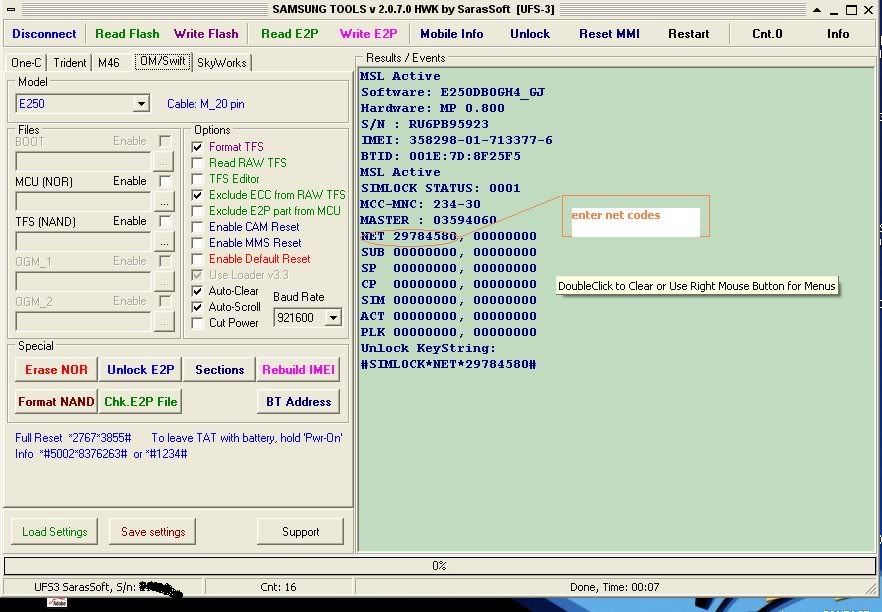Click the Unlock toolbar button
The height and width of the screenshot is (612, 882).
coord(530,34)
